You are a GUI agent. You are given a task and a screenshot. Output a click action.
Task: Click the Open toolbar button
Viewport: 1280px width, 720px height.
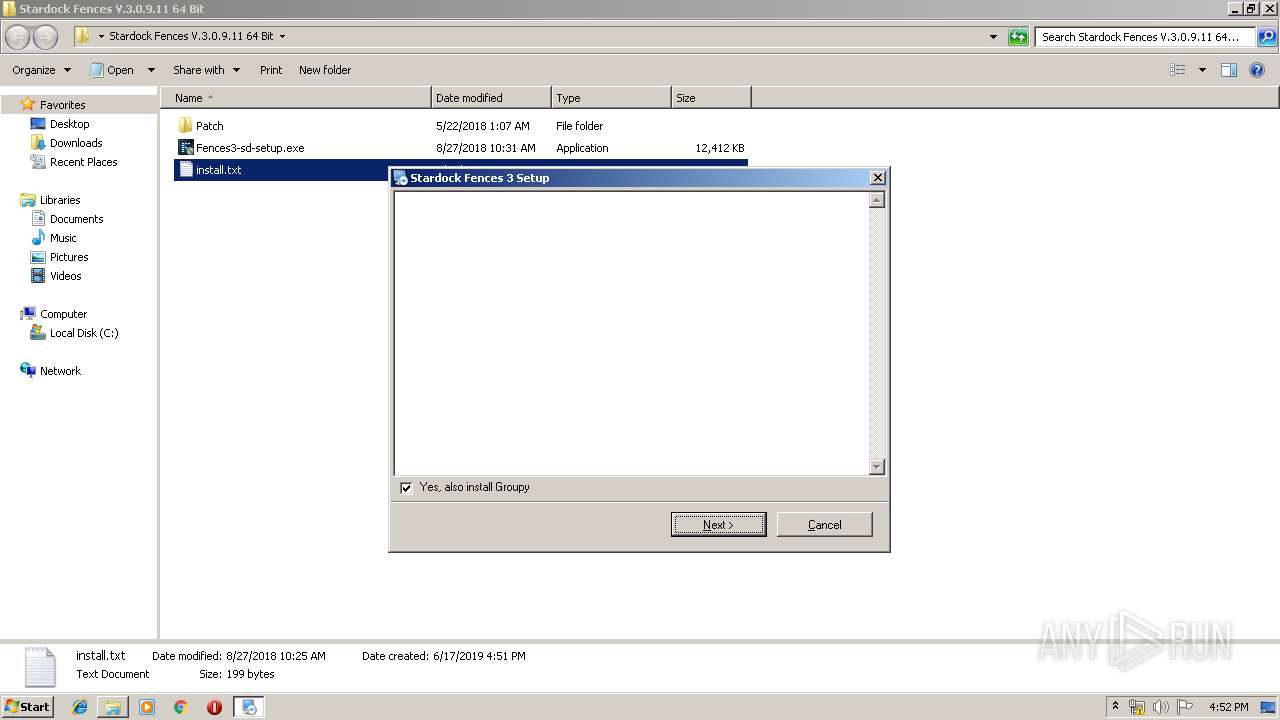point(113,70)
